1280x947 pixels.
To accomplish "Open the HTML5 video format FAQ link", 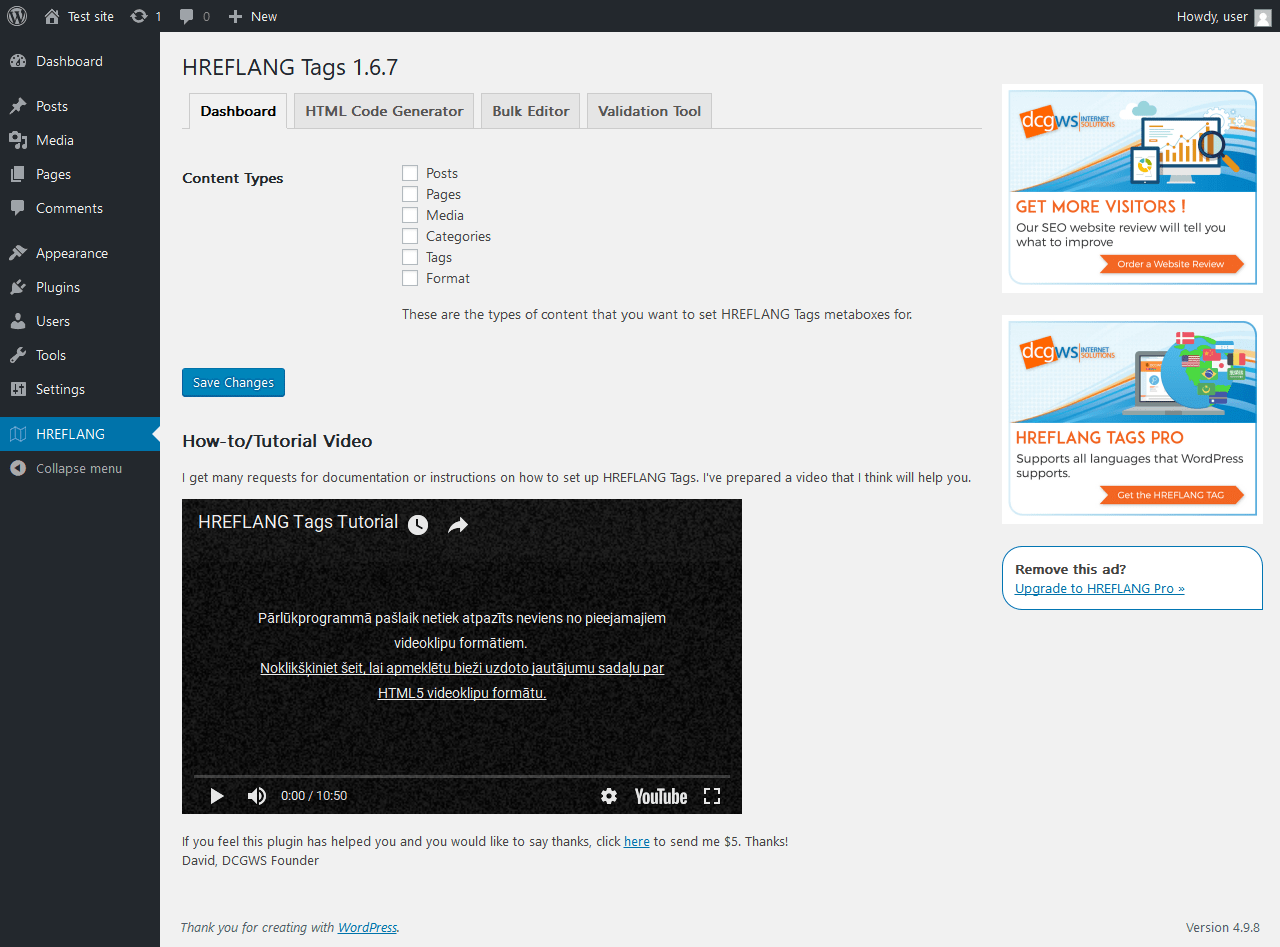I will point(462,680).
